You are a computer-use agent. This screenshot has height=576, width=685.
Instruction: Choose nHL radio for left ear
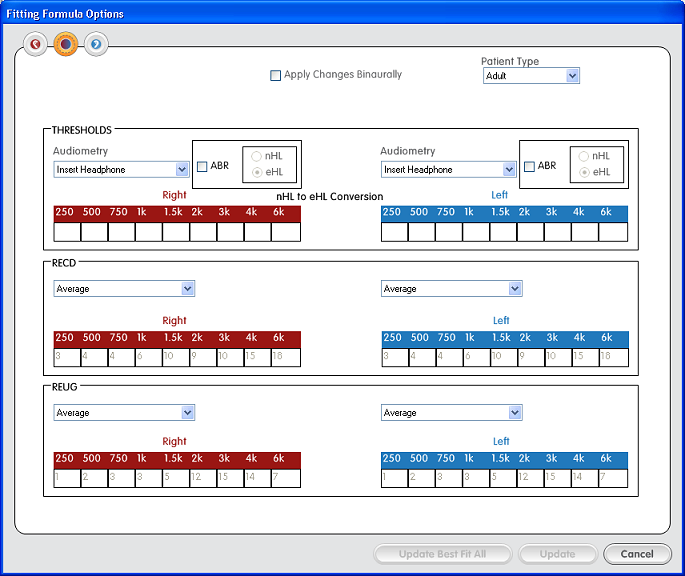(x=584, y=156)
